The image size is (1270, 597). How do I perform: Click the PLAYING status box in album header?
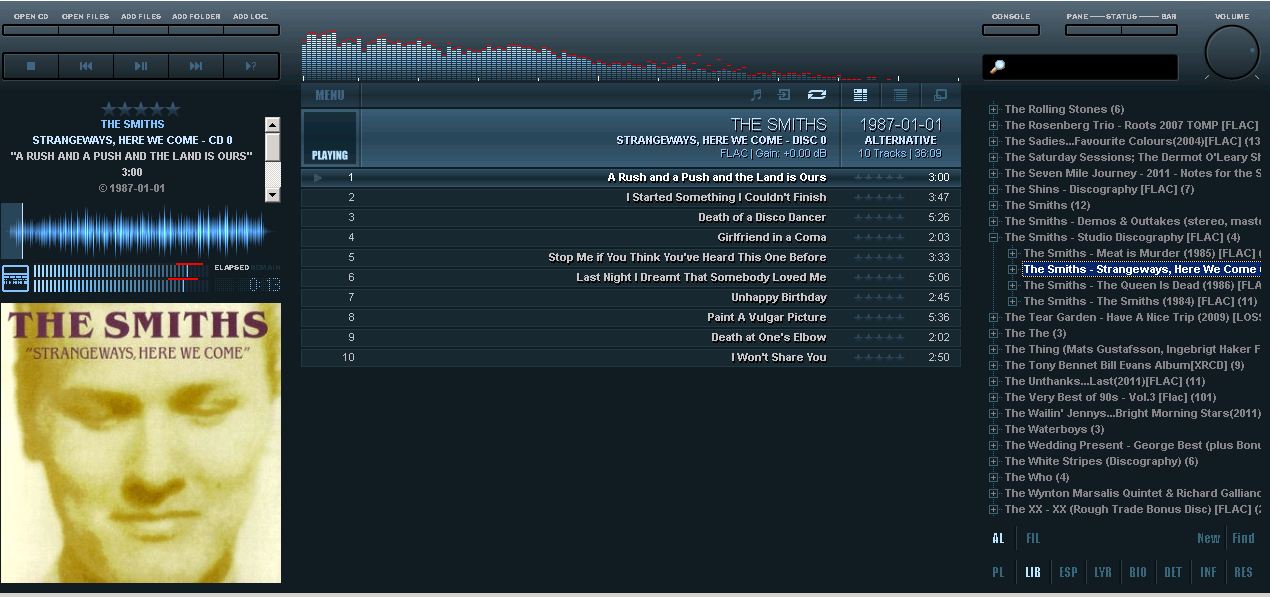pyautogui.click(x=330, y=138)
